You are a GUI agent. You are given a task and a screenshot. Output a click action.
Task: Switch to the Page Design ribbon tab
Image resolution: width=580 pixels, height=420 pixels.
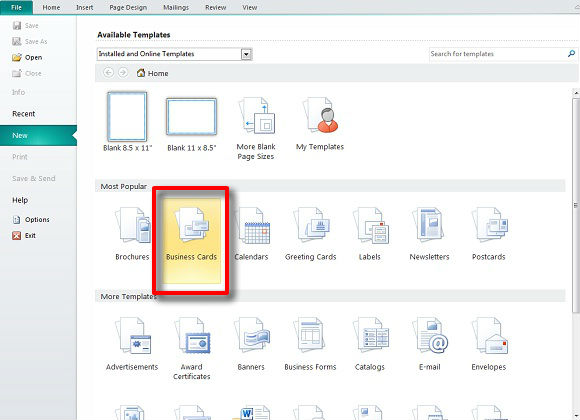coord(128,7)
